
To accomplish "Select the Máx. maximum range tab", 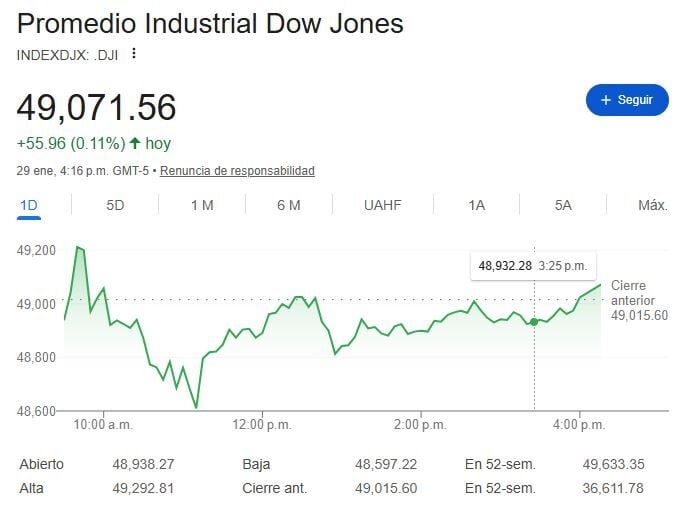I will click(652, 205).
